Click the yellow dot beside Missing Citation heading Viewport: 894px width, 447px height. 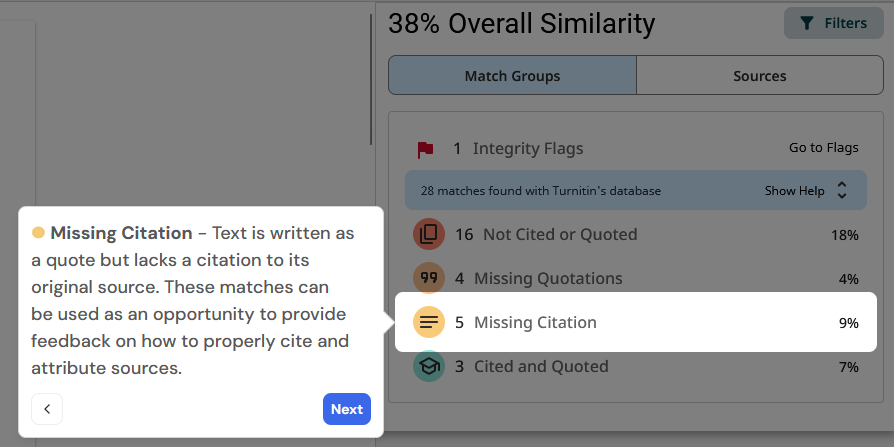(x=39, y=233)
